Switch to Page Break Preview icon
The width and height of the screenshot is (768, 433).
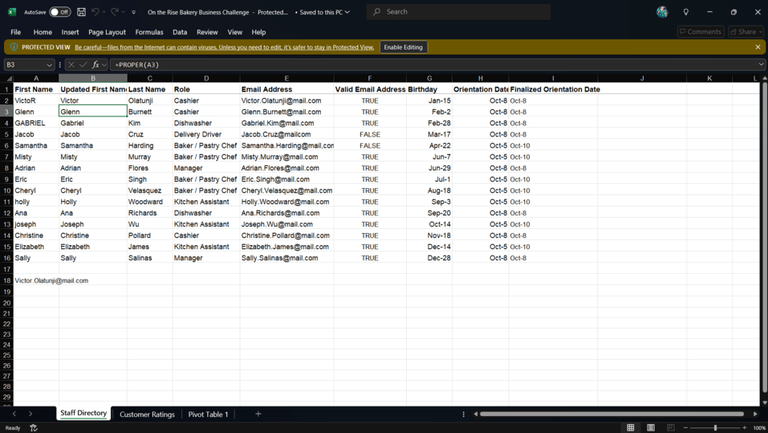click(671, 428)
